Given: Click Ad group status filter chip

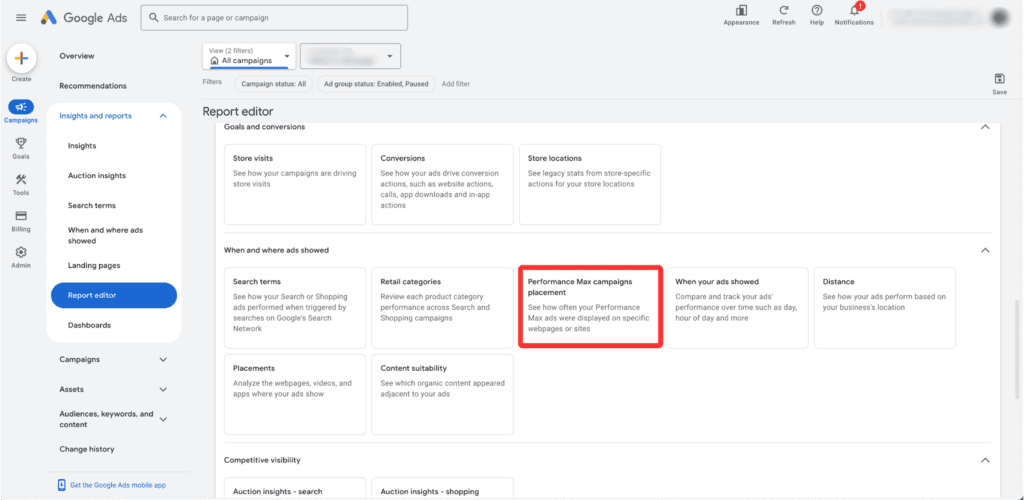Looking at the screenshot, I should (x=376, y=84).
